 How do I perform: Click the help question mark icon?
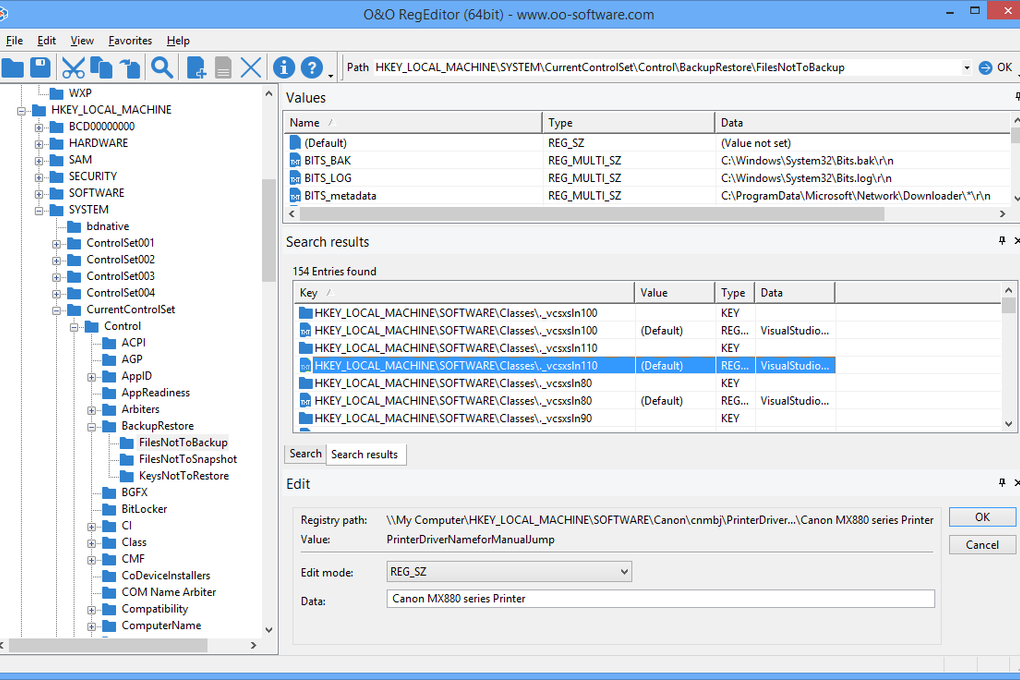[x=312, y=67]
